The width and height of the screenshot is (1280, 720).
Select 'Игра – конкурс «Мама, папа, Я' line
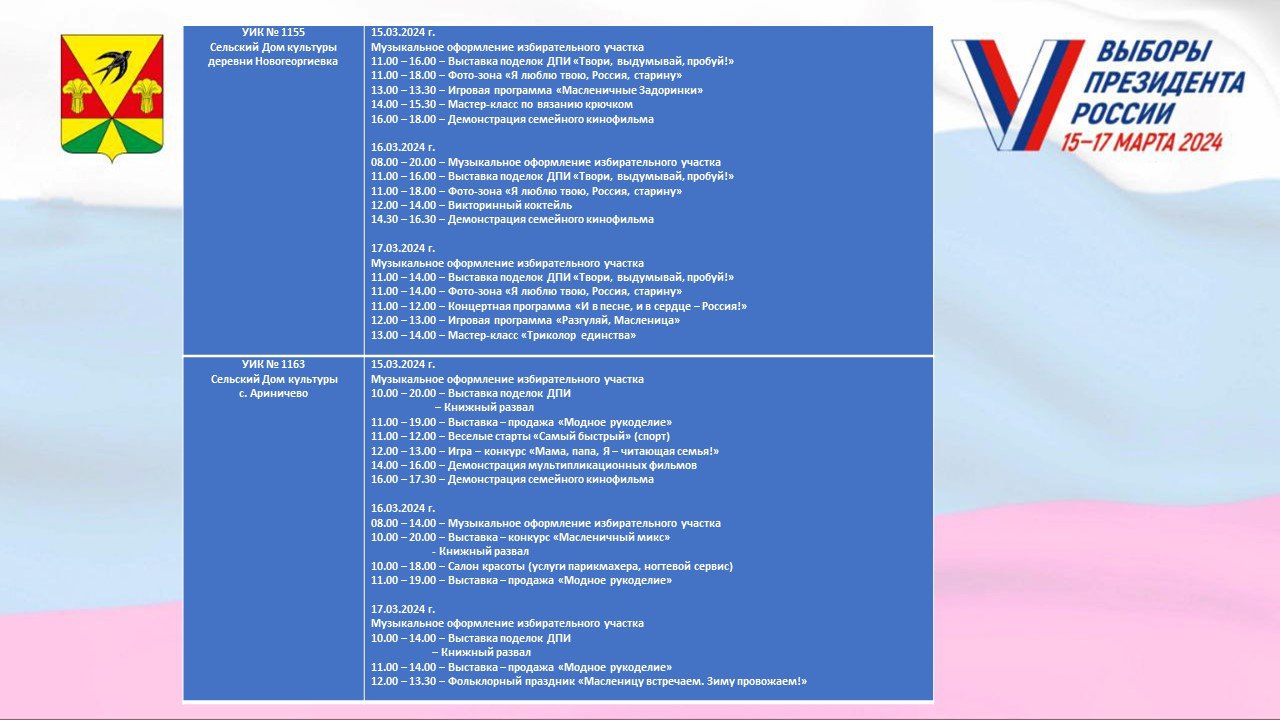click(x=545, y=451)
